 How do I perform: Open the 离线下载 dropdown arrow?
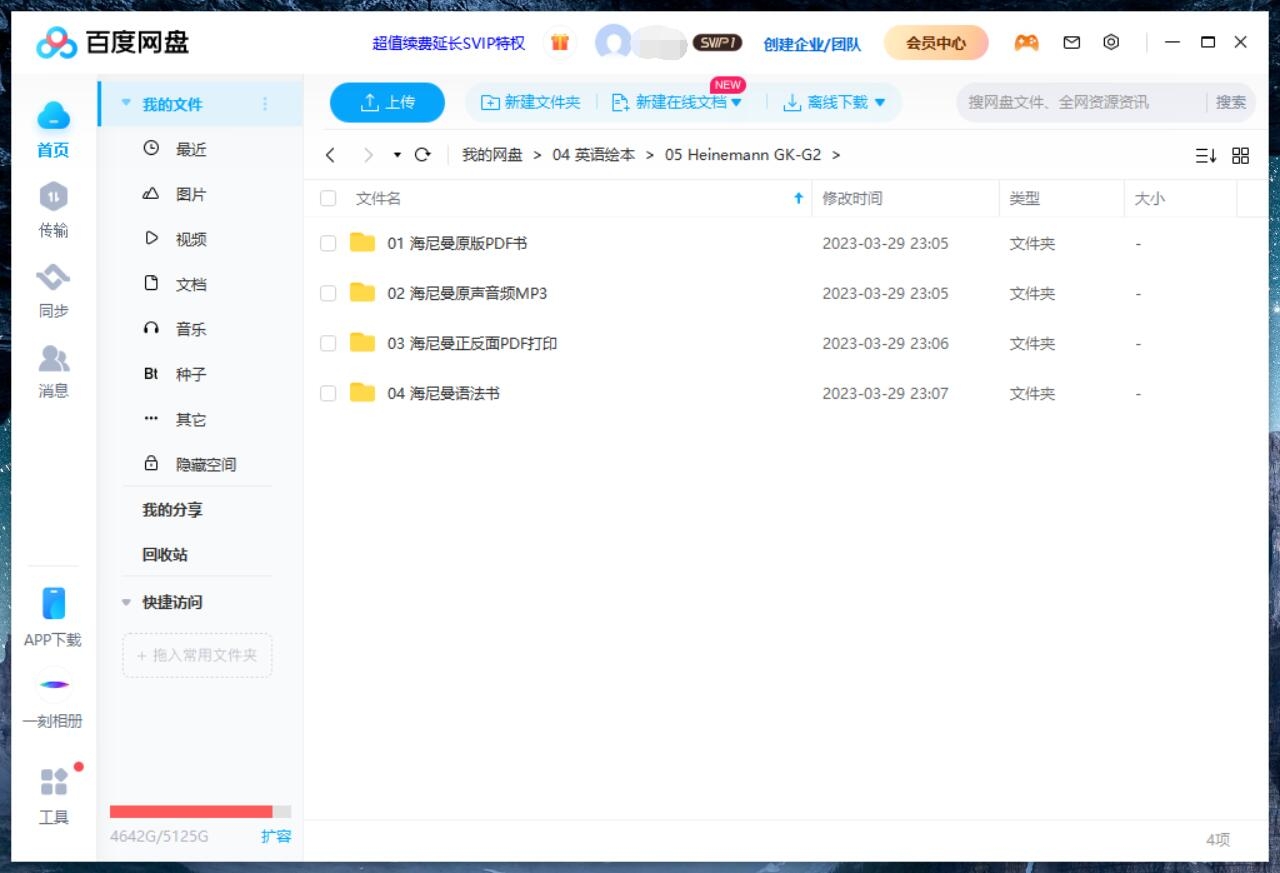point(878,102)
